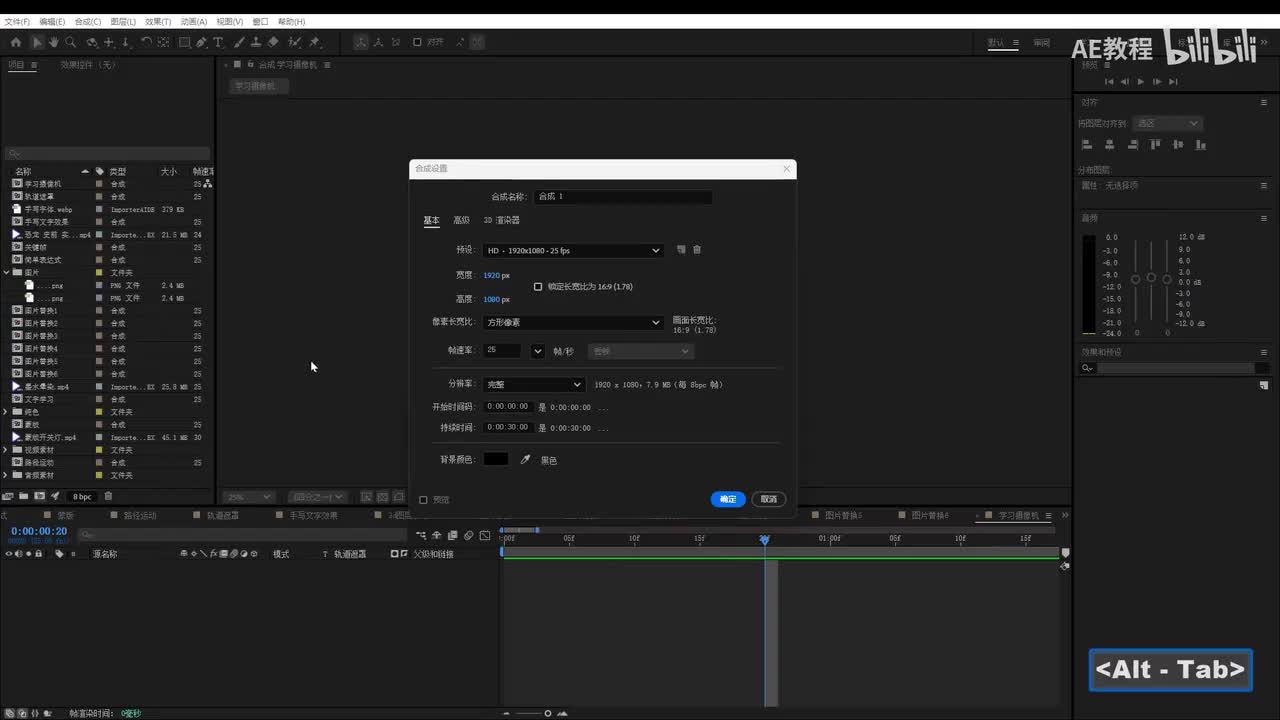The height and width of the screenshot is (720, 1280).
Task: Click the 取消 cancel button
Action: pyautogui.click(x=768, y=499)
